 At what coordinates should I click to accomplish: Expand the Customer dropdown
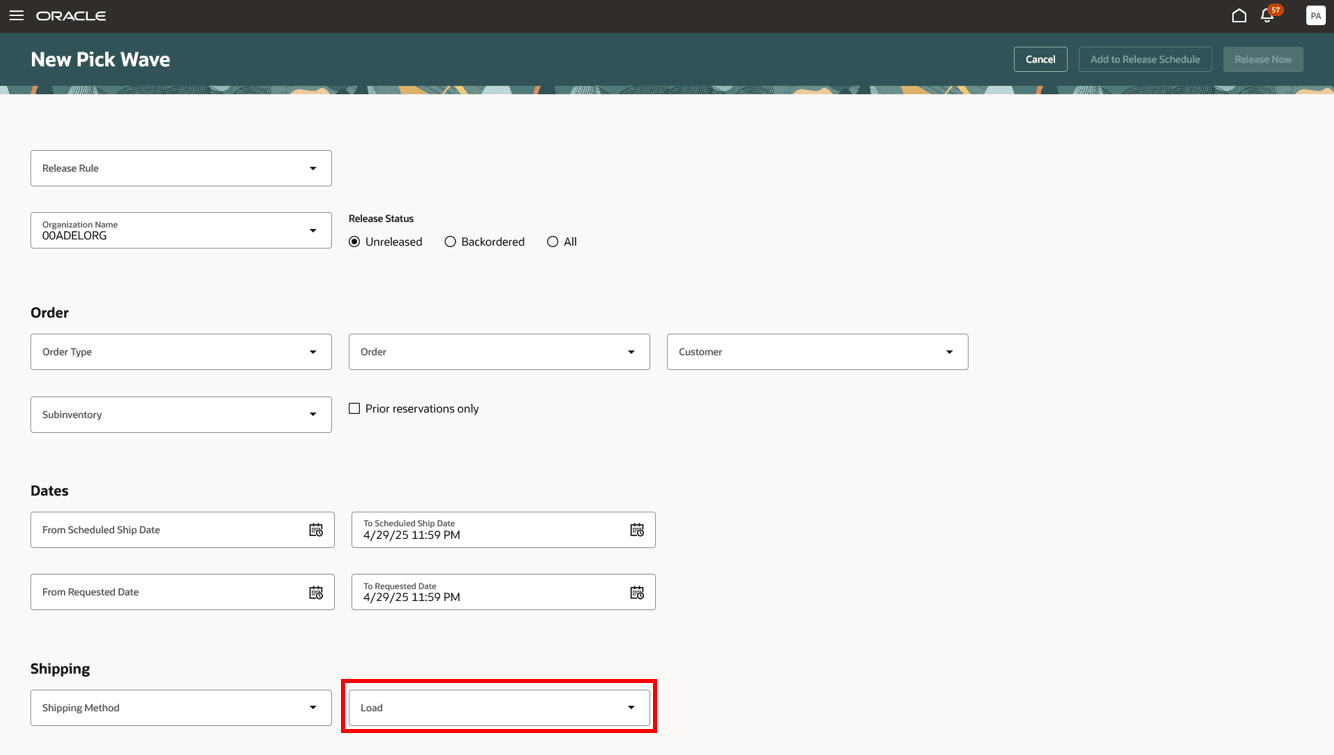coord(949,352)
